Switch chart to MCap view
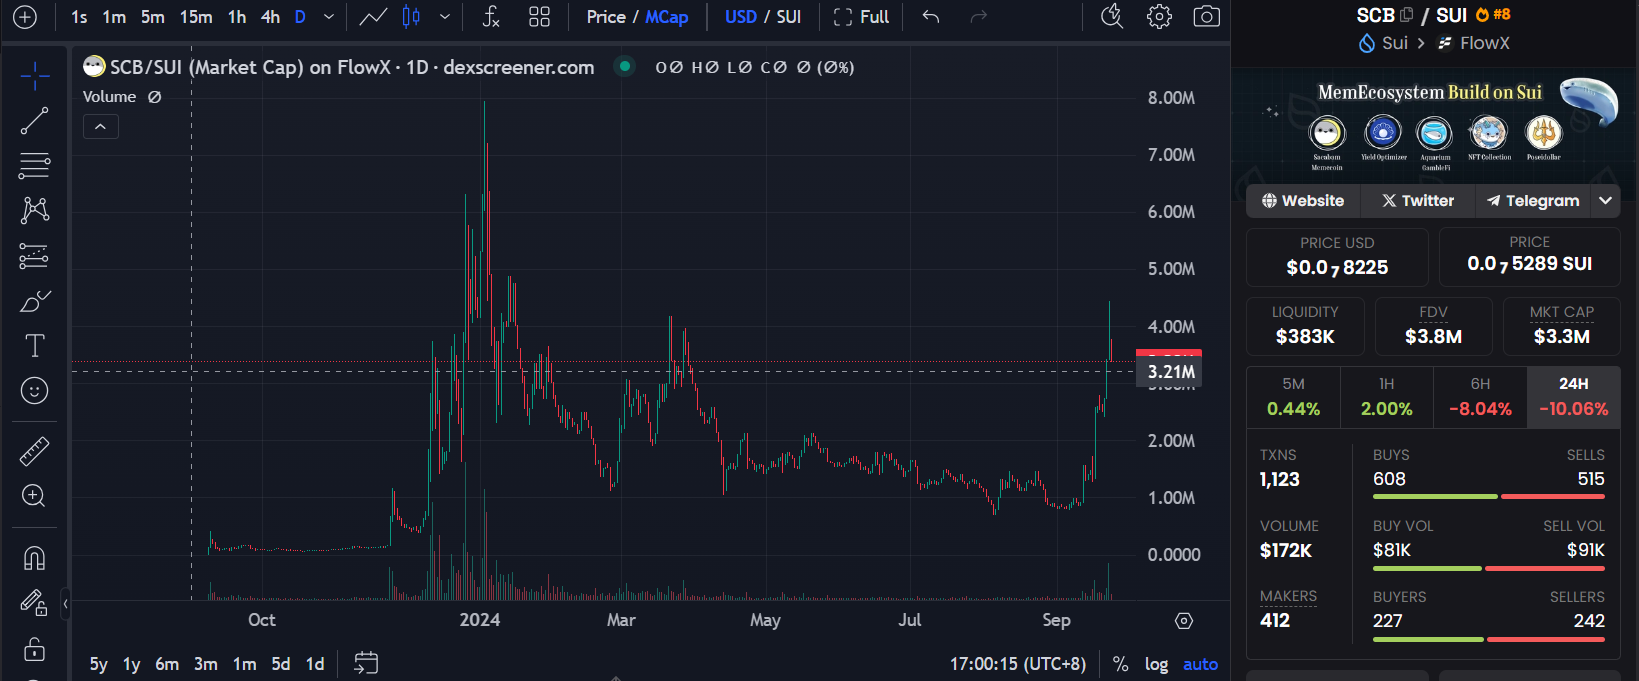1639x681 pixels. [666, 17]
